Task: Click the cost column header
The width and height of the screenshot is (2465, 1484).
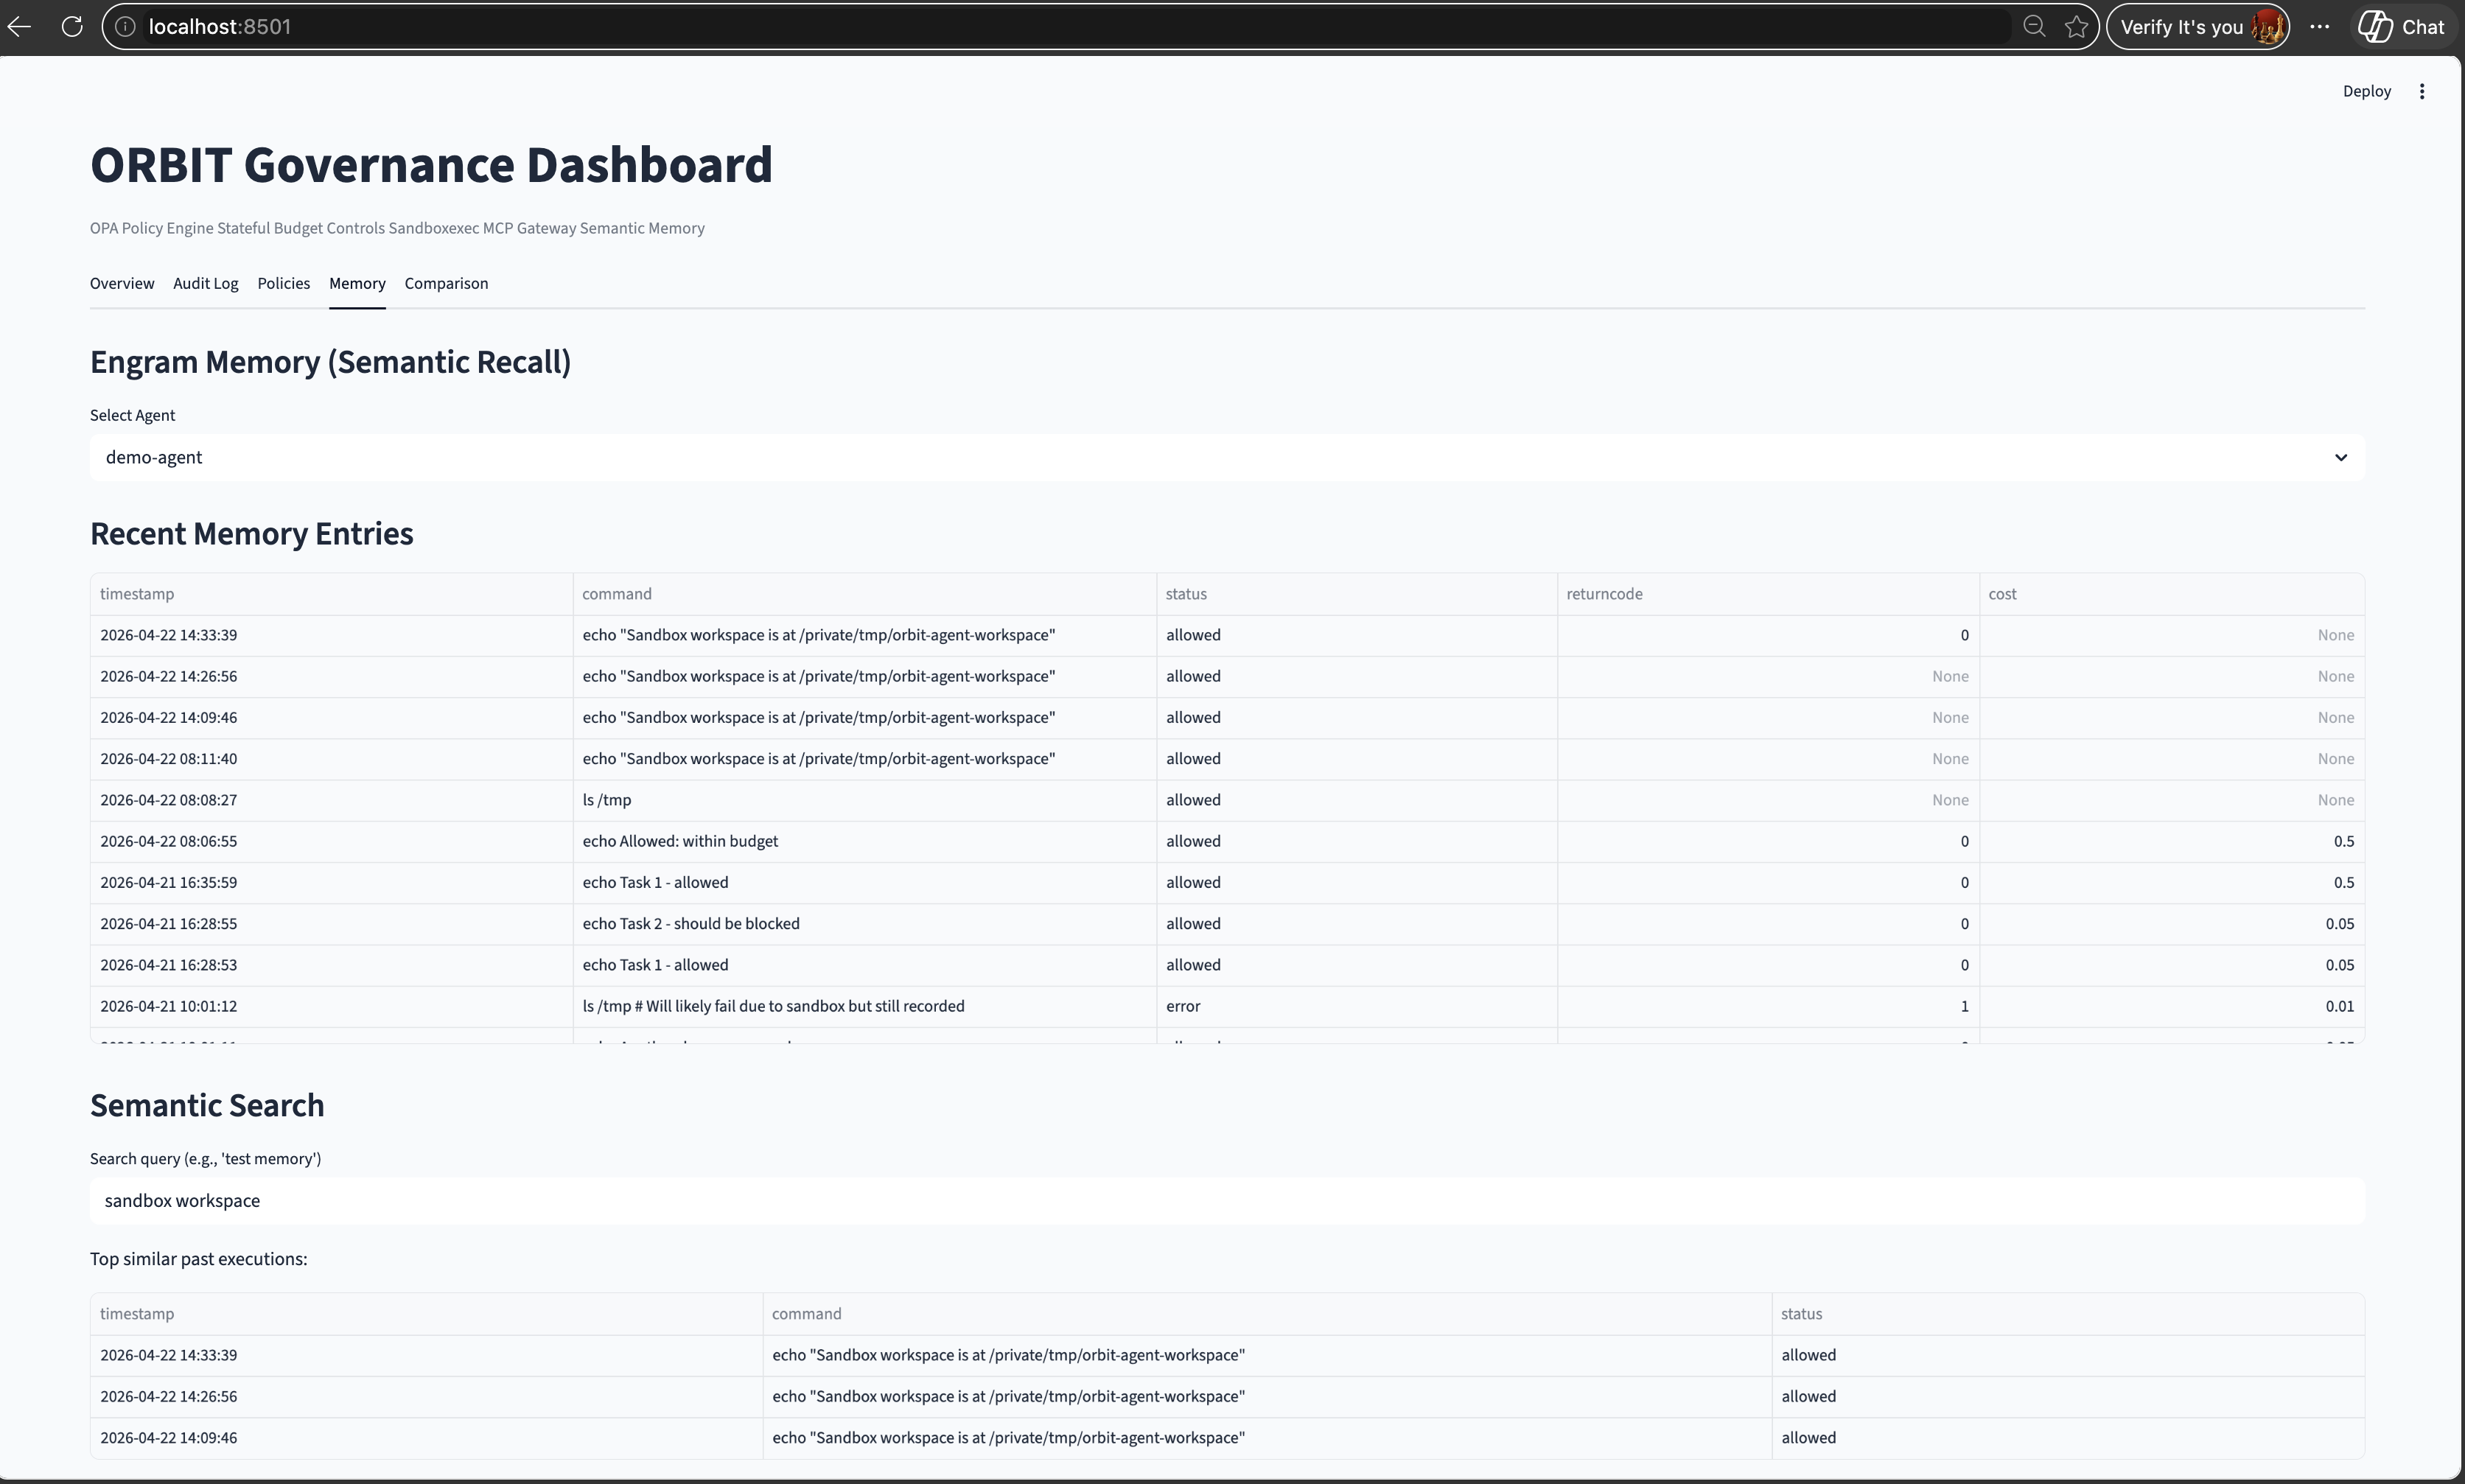Action: coord(2002,594)
